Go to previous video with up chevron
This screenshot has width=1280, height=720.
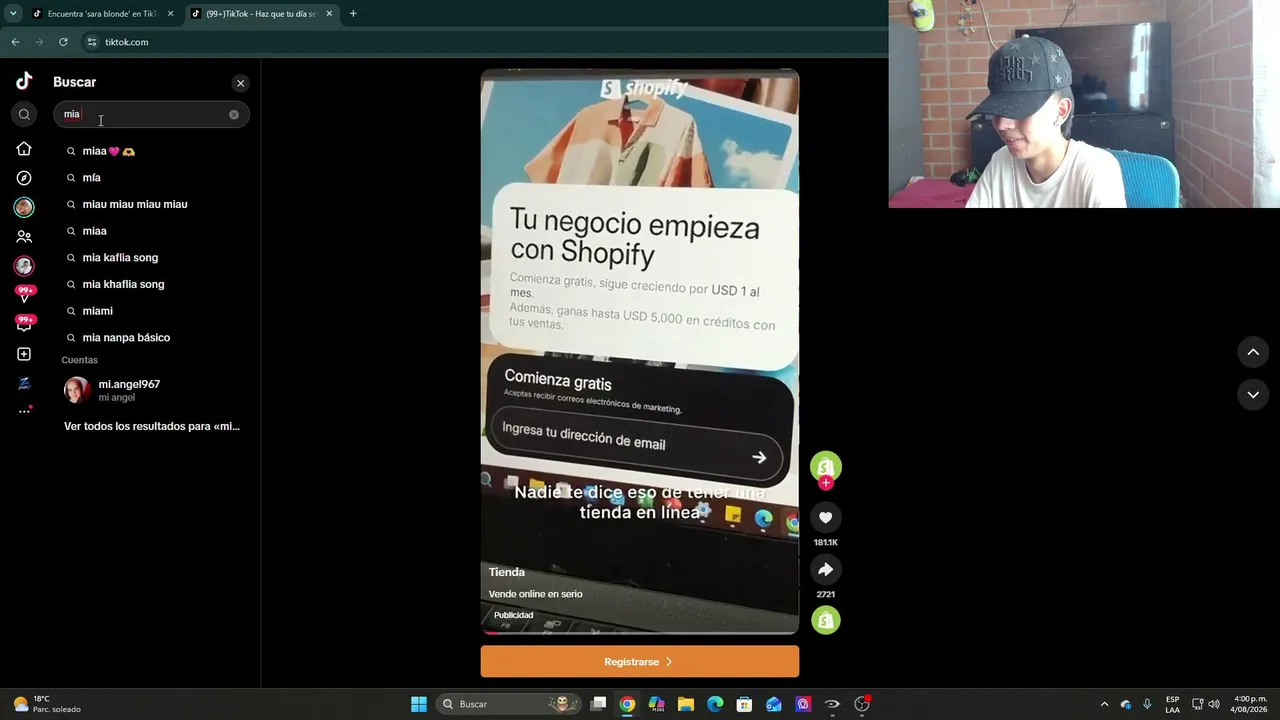tap(1253, 352)
